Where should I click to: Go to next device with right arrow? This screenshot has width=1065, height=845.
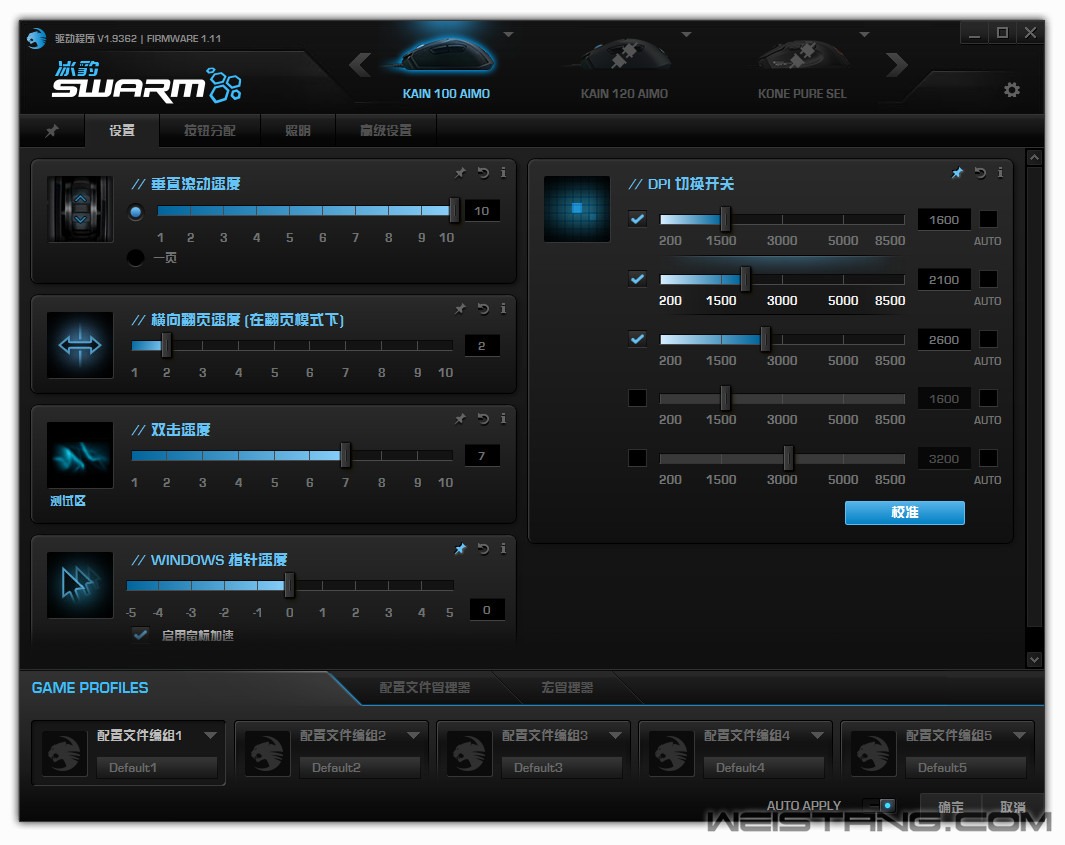897,65
